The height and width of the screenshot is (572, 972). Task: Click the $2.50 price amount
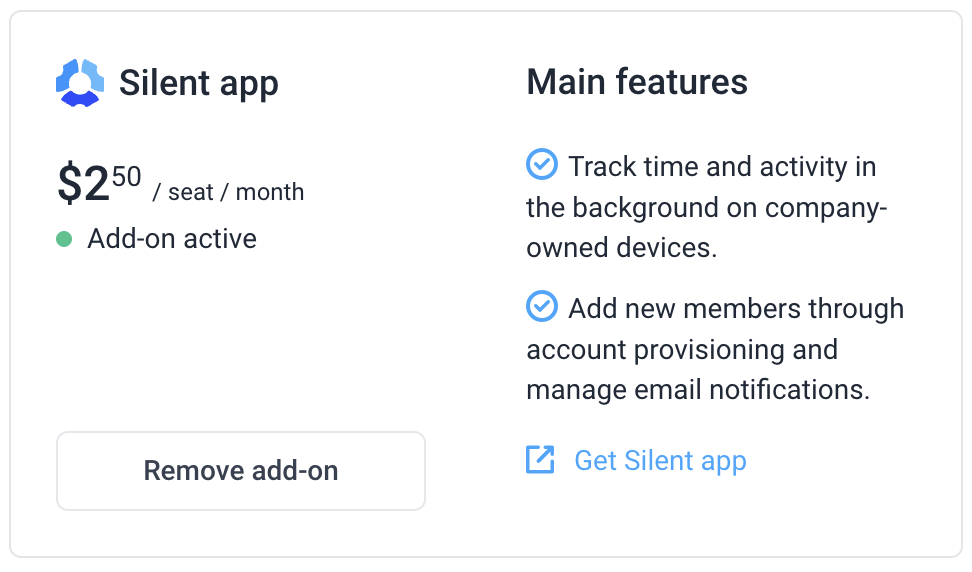[x=99, y=183]
